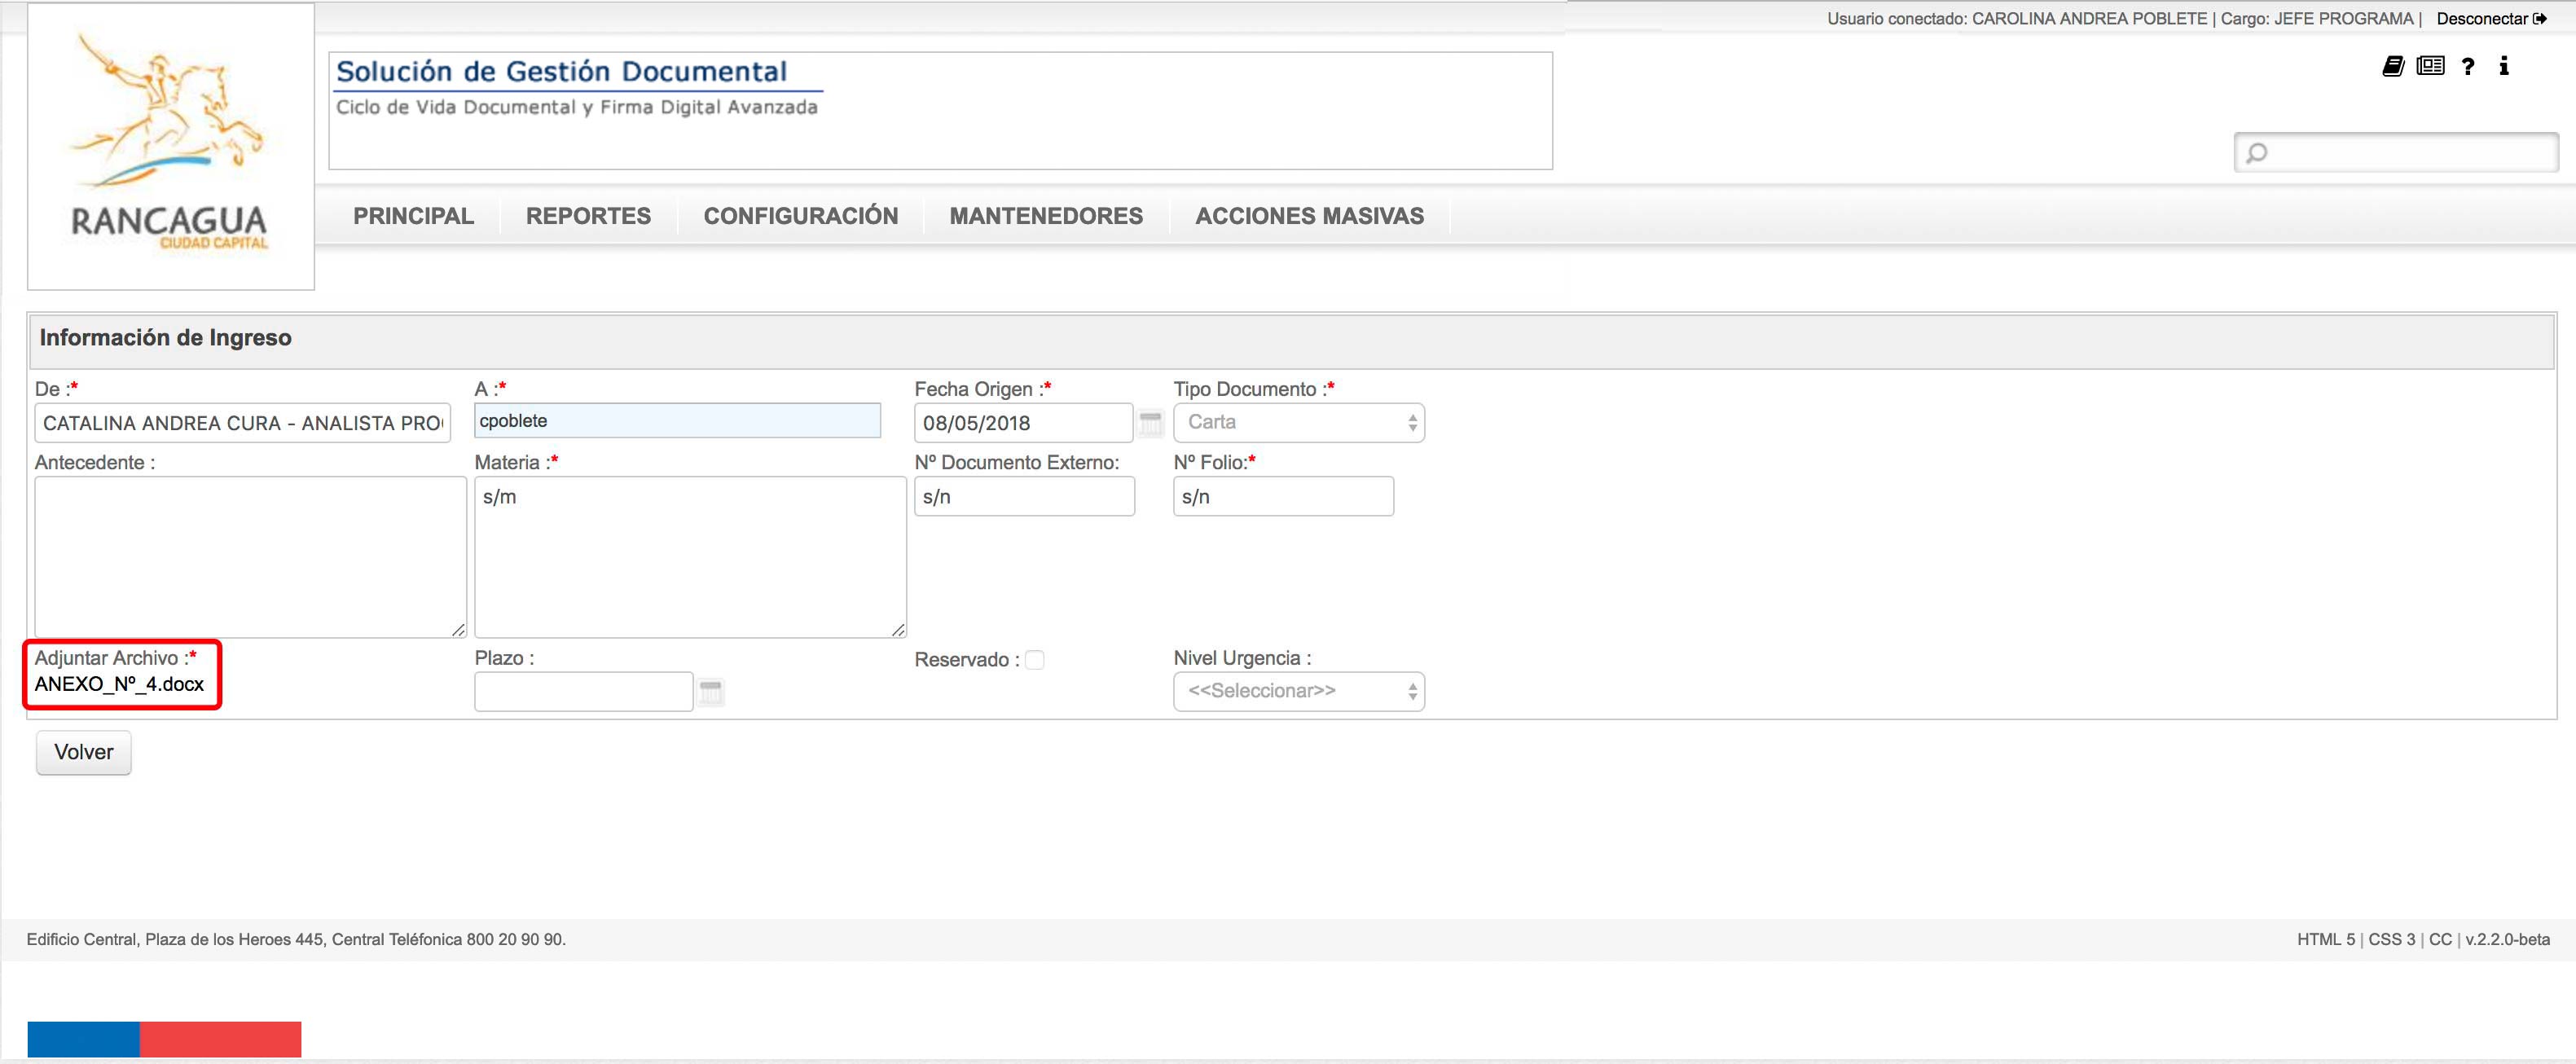Click the Solución de Gestión Documental title

562,71
